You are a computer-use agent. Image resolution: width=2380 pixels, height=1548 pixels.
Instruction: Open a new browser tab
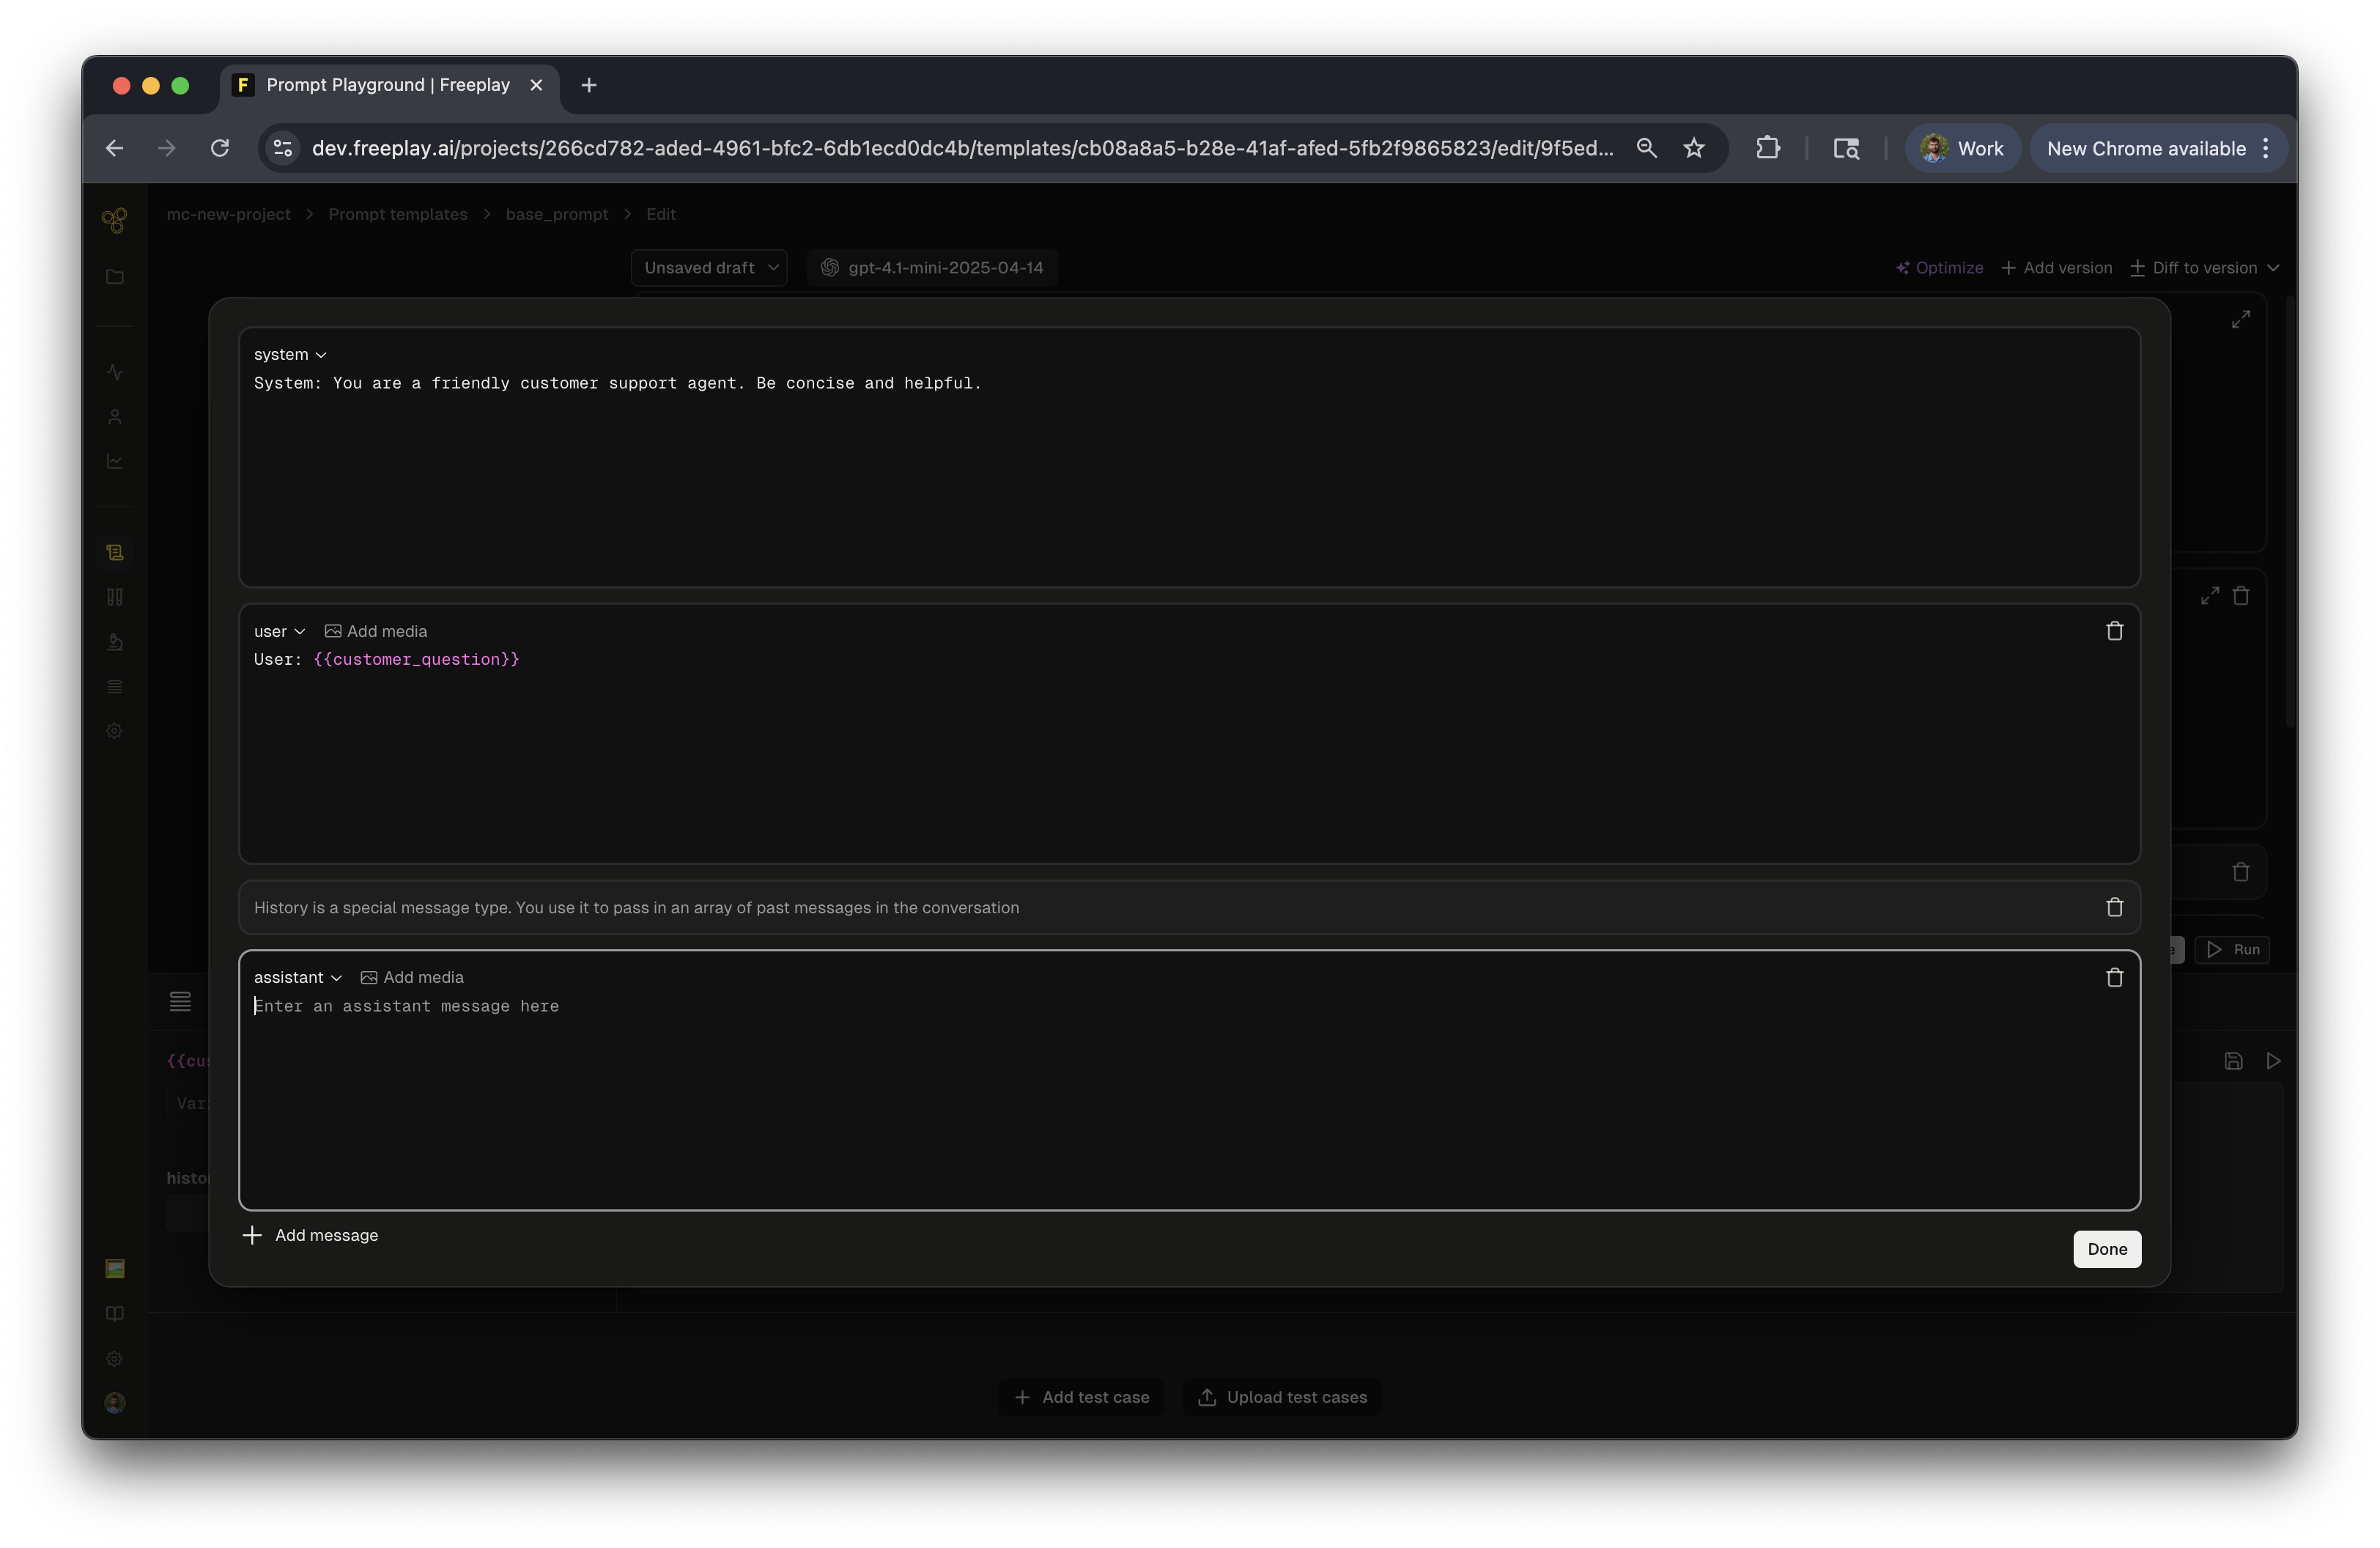point(589,85)
